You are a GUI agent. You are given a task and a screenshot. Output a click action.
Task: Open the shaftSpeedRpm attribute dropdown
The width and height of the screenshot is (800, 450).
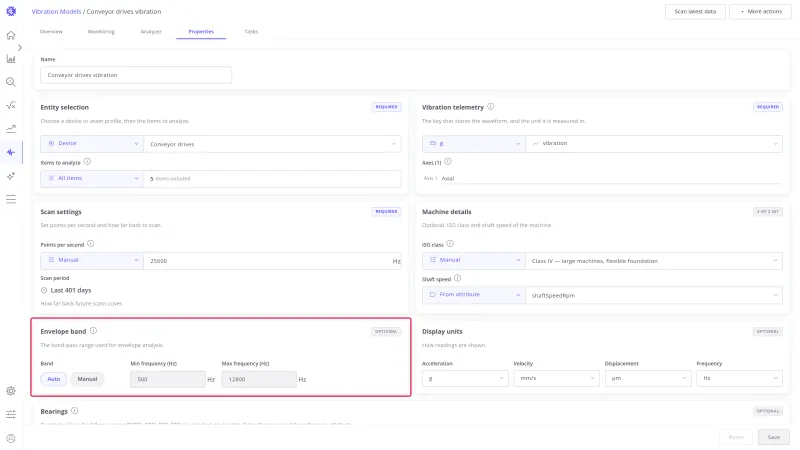[654, 295]
